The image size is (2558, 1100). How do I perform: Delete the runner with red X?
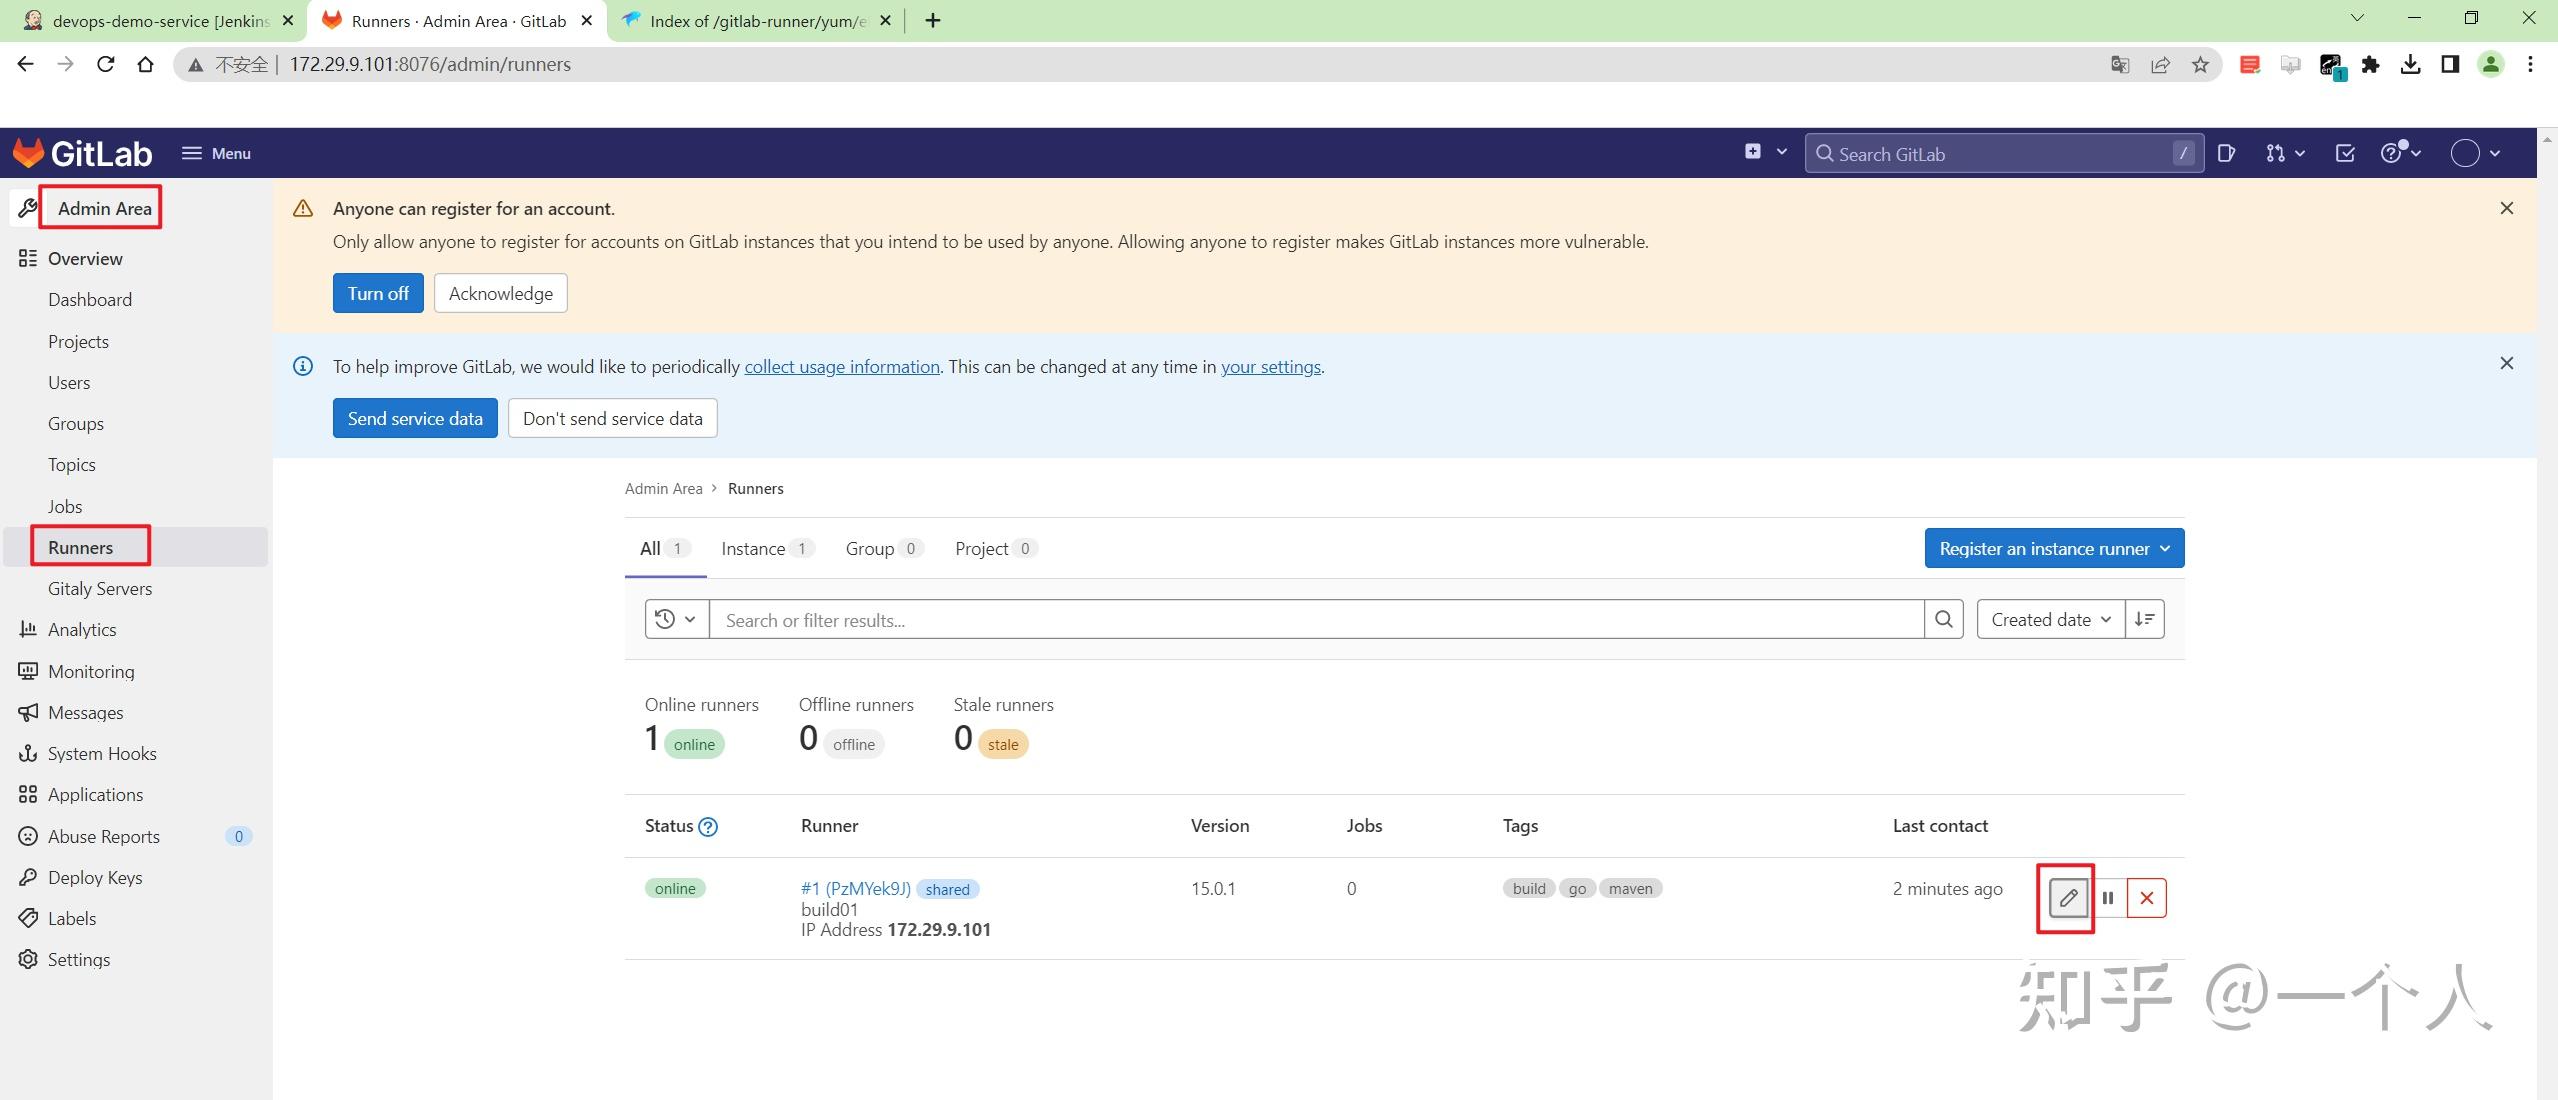(x=2146, y=898)
